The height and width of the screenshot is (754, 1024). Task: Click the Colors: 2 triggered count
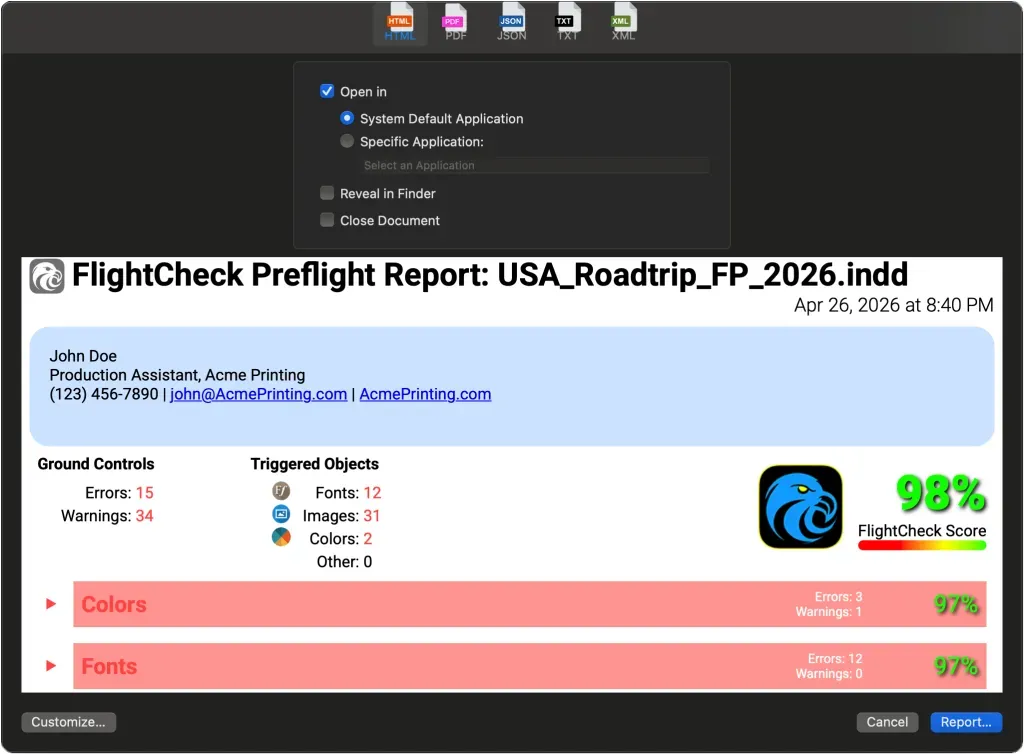(x=341, y=539)
